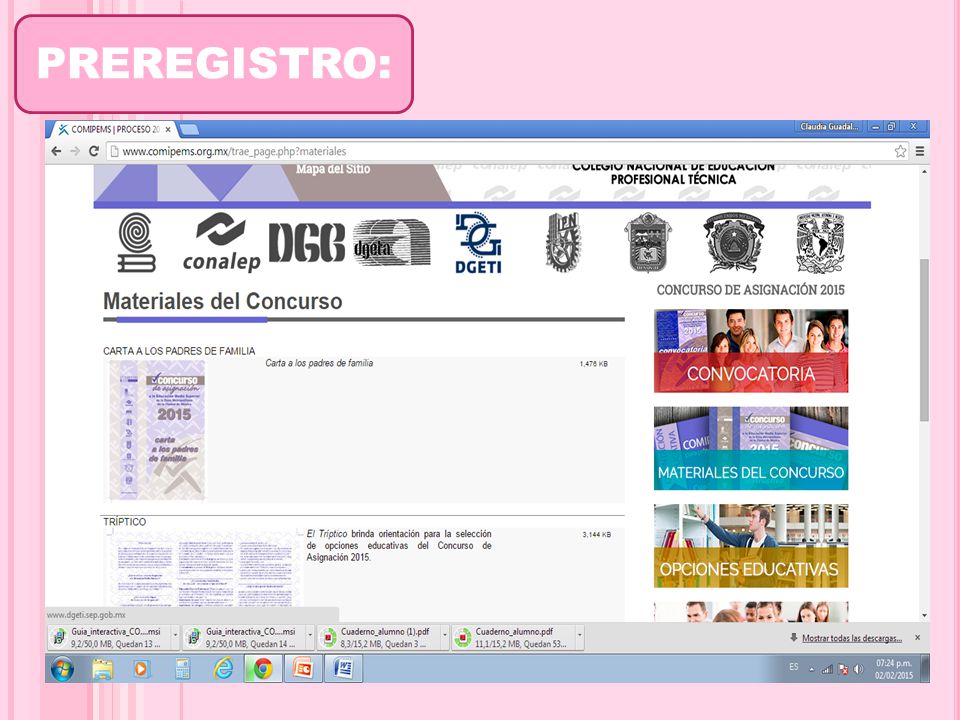Click the page vertical scrollbar thumb
The width and height of the screenshot is (960, 720).
click(924, 340)
